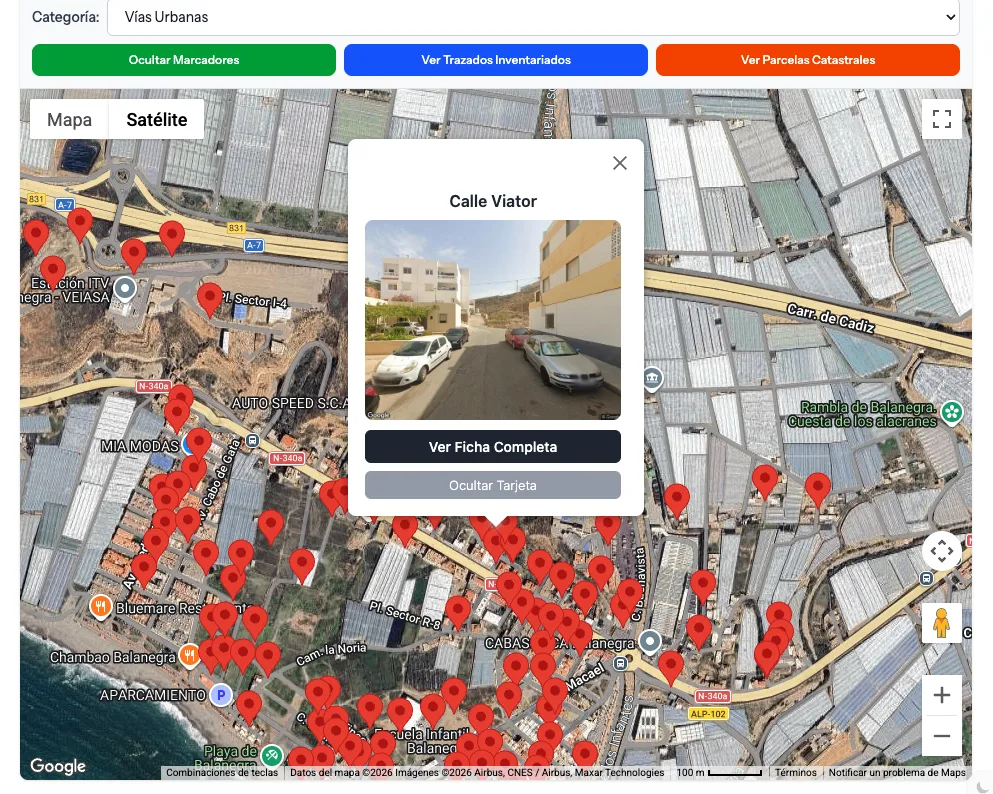993x794 pixels.
Task: View the Calle Viator street photo thumbnail
Action: 492,319
